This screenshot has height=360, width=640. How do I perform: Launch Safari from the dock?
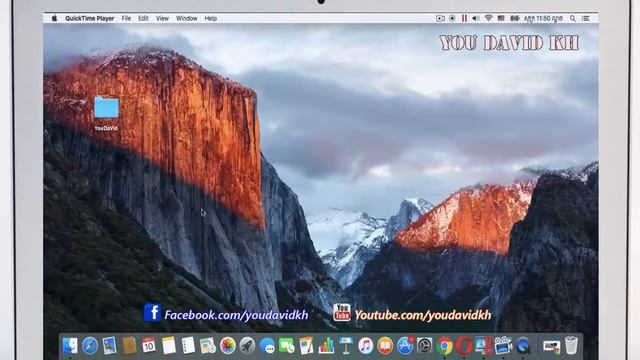[x=90, y=346]
